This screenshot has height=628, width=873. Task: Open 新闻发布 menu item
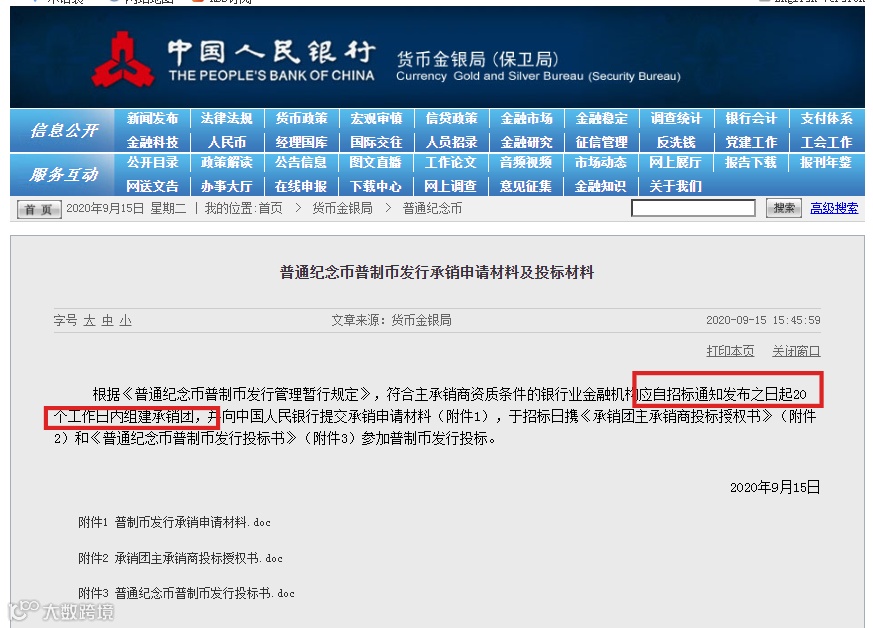(x=152, y=119)
